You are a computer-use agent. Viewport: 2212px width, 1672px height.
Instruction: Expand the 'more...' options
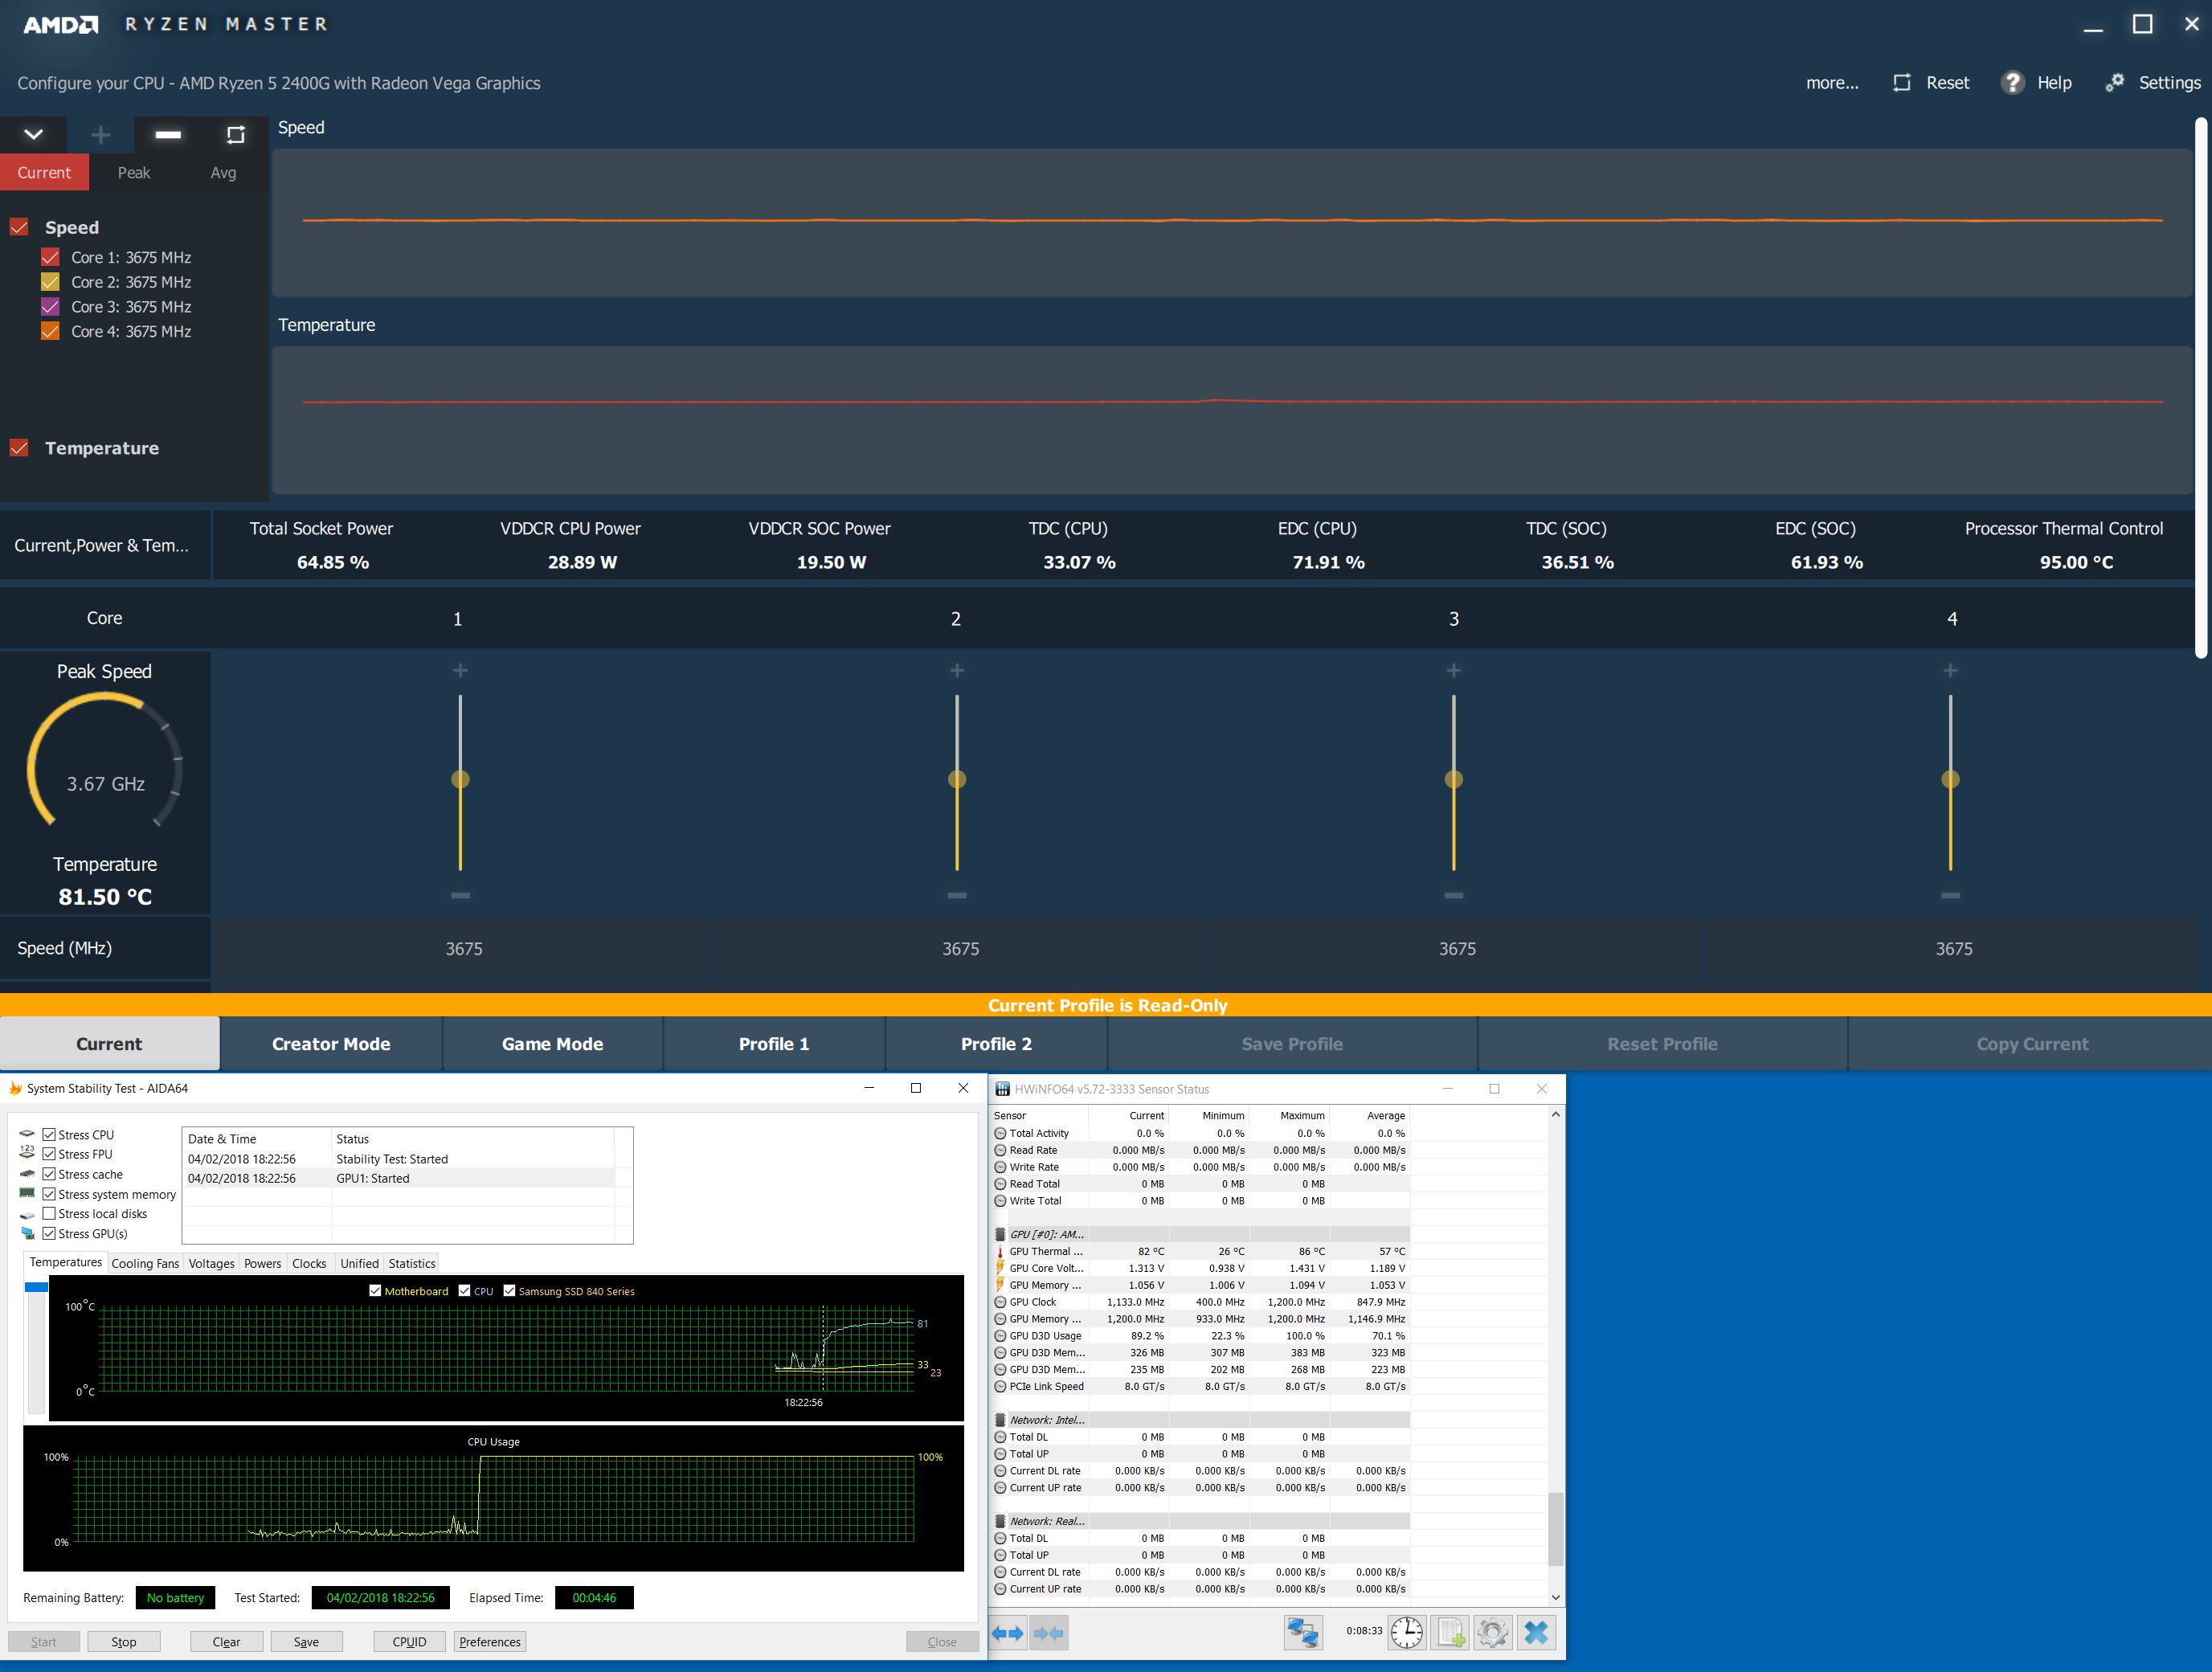[x=1831, y=83]
